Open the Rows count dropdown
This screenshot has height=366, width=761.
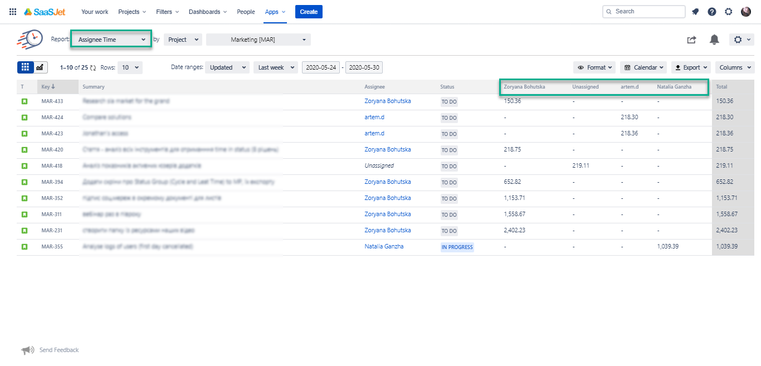130,67
